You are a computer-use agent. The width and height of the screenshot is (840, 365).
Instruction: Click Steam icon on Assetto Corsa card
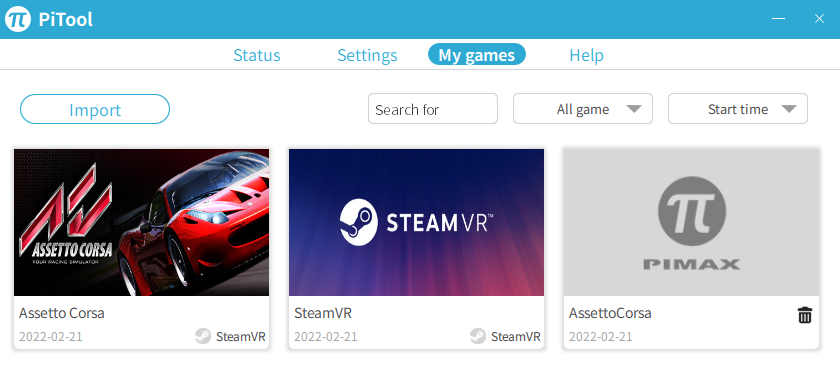[x=202, y=337]
